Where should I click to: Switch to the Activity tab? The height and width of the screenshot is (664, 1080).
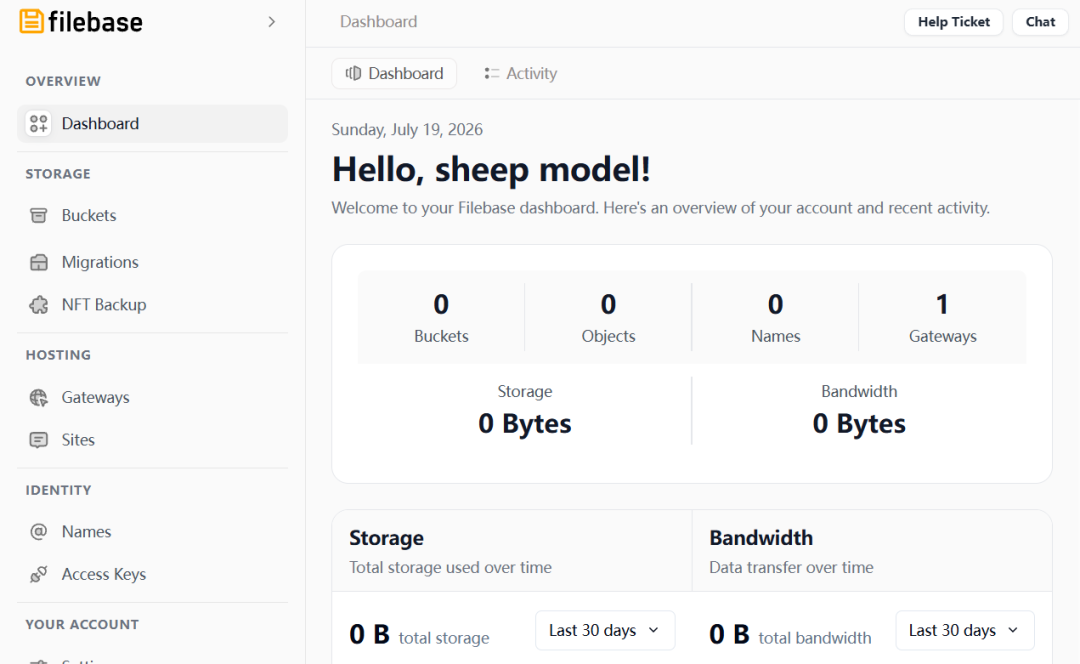click(x=521, y=74)
